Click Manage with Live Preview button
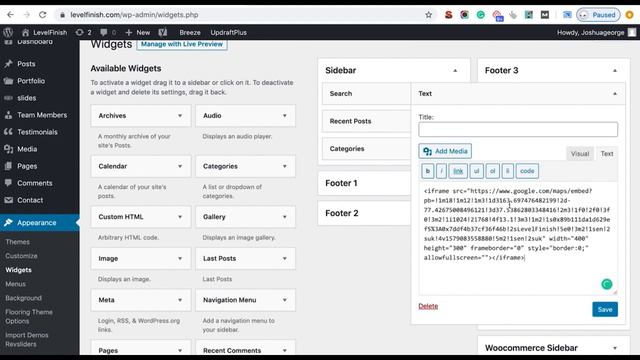The height and width of the screenshot is (360, 640). tap(182, 44)
